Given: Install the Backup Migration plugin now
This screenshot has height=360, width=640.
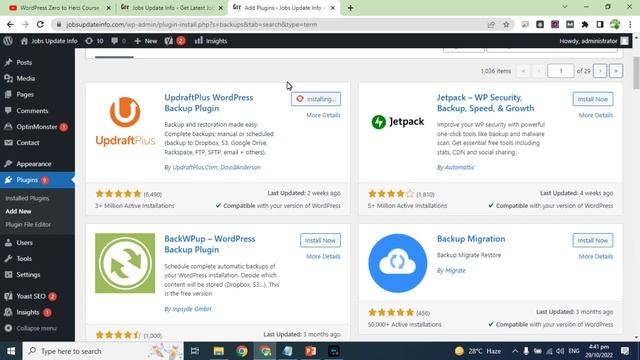Looking at the screenshot, I should pos(593,240).
